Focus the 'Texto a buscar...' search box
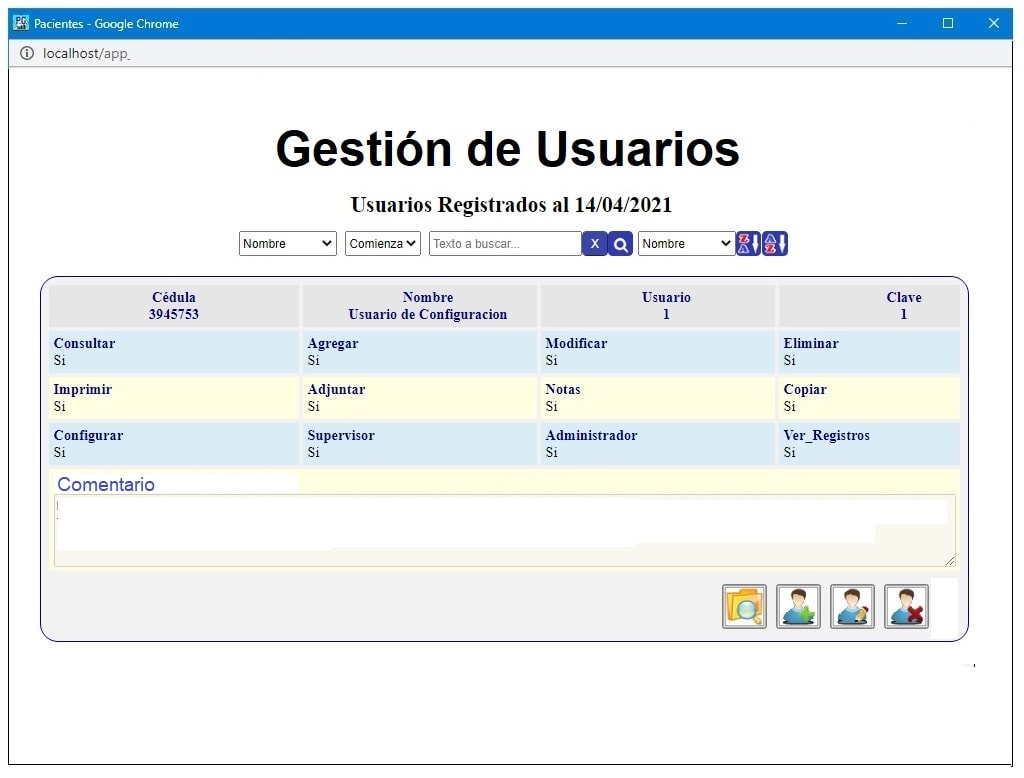Image resolution: width=1024 pixels, height=778 pixels. point(505,244)
